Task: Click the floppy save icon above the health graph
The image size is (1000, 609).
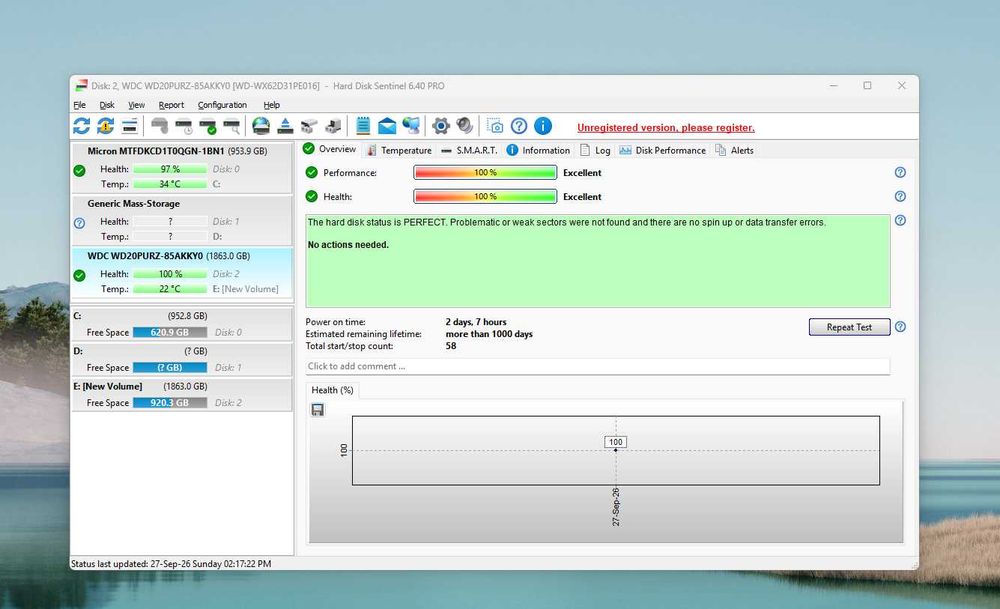Action: (318, 409)
